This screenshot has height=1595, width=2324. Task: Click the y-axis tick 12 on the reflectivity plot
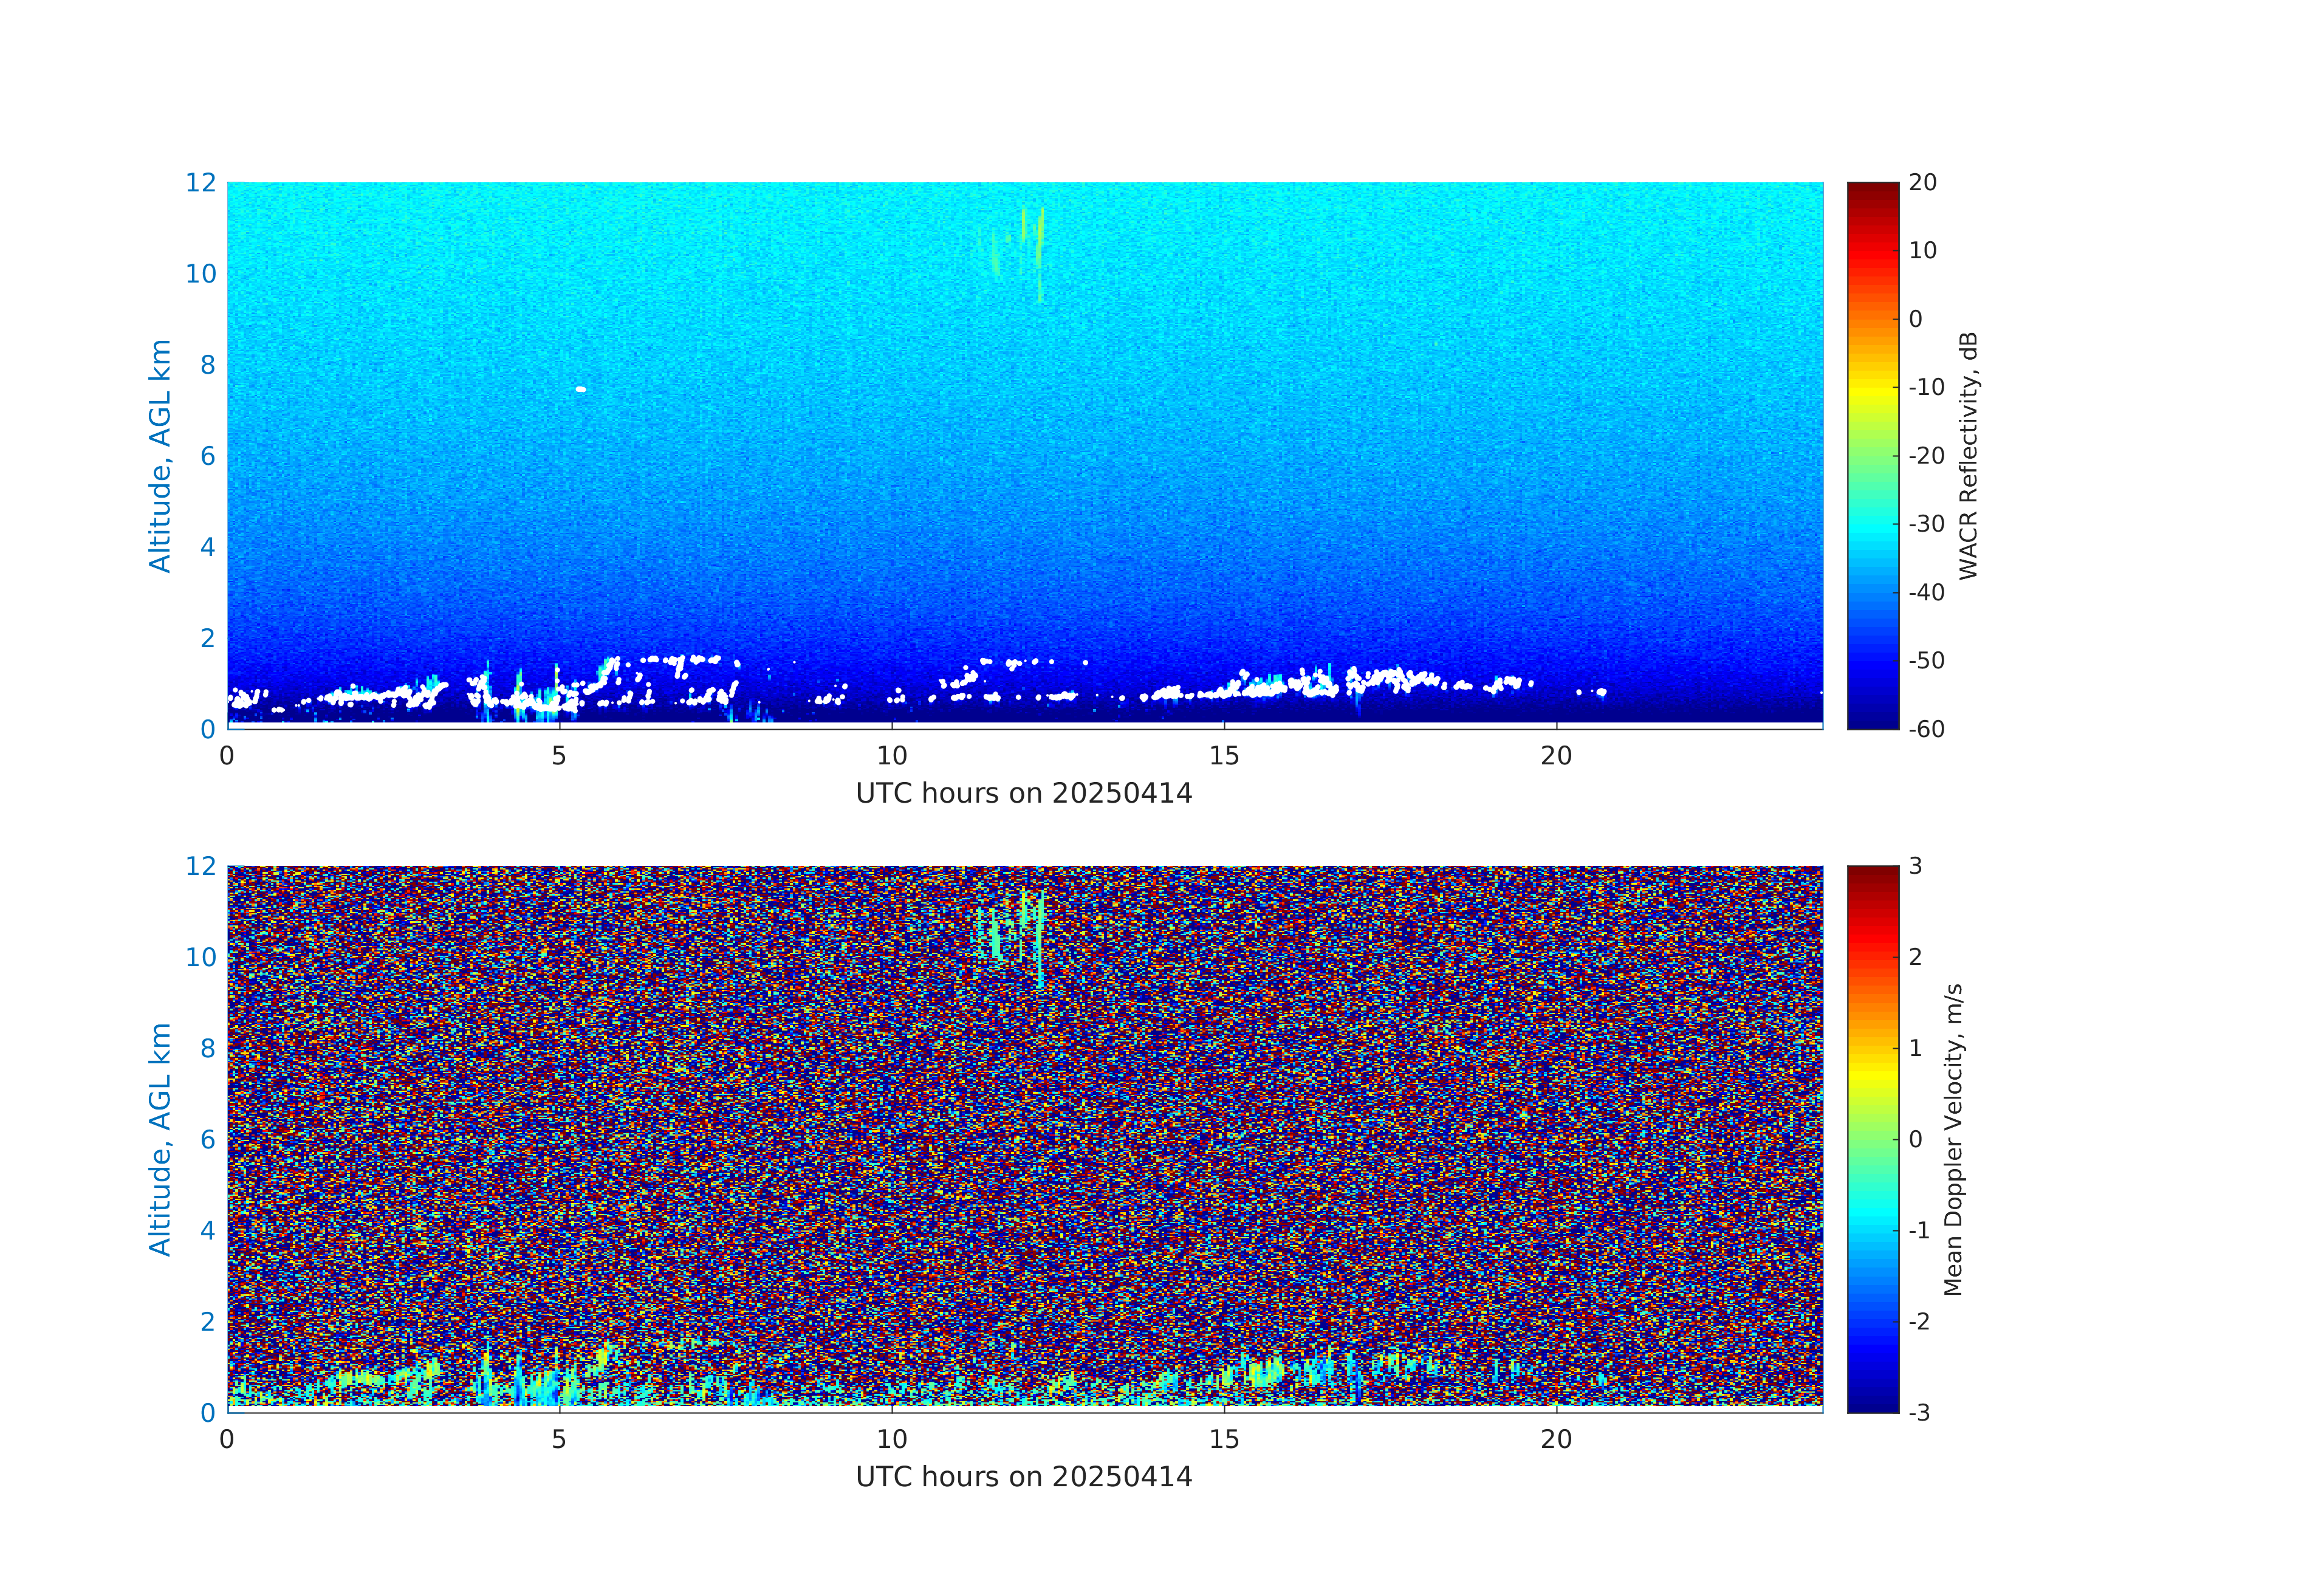coord(200,183)
